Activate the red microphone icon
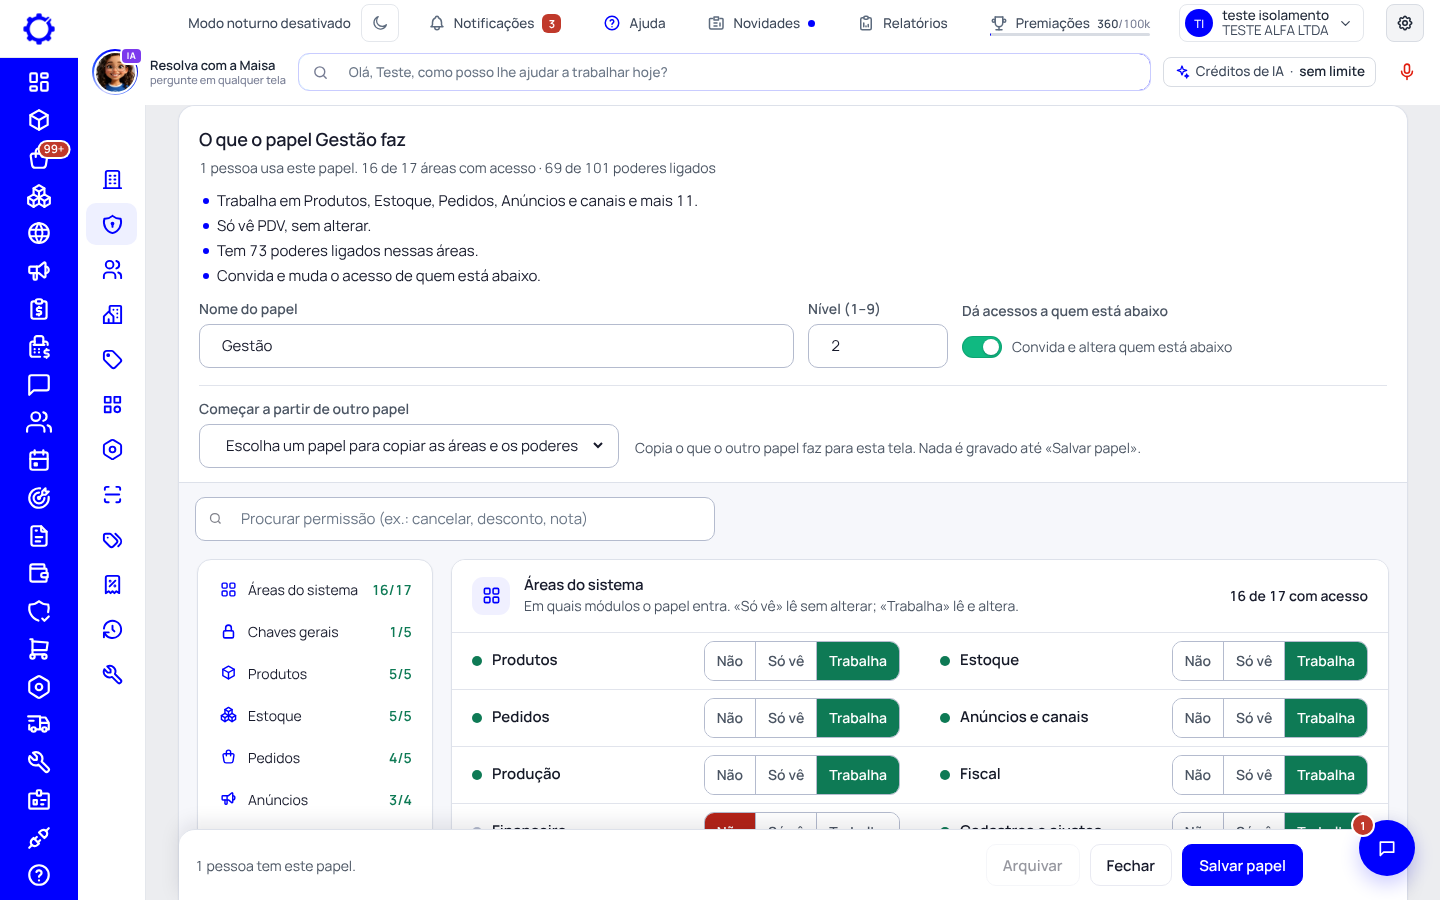The width and height of the screenshot is (1440, 900). click(x=1407, y=72)
